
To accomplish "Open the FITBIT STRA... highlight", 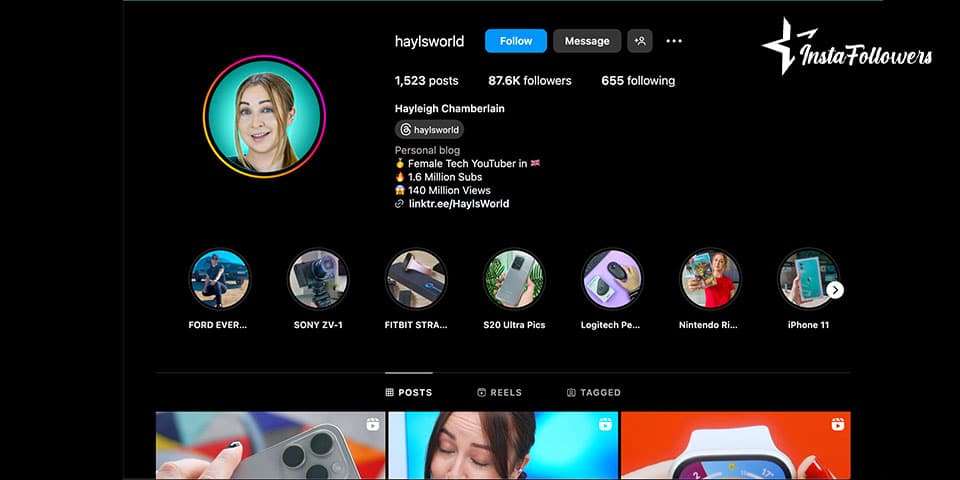I will pyautogui.click(x=416, y=279).
